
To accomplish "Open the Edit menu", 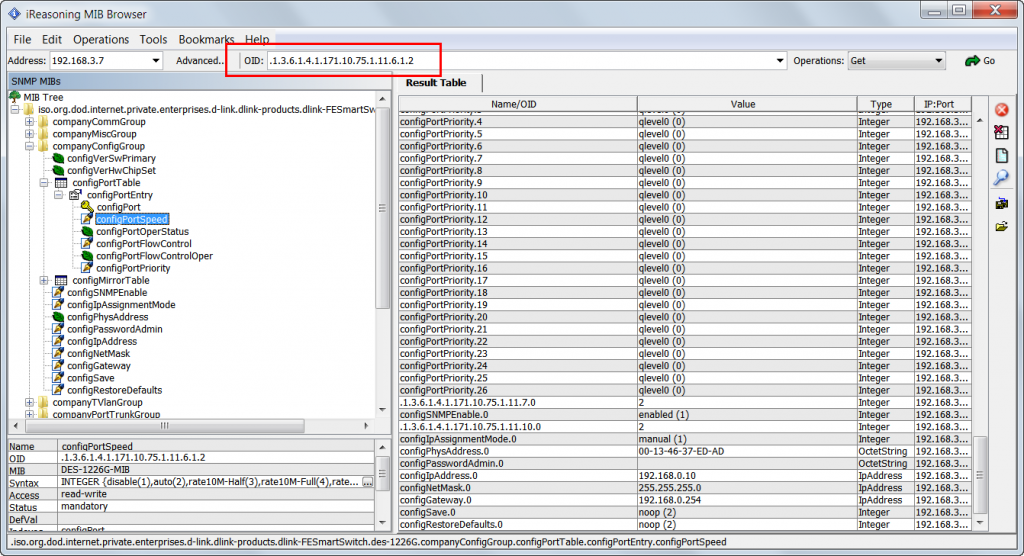I will [x=52, y=39].
